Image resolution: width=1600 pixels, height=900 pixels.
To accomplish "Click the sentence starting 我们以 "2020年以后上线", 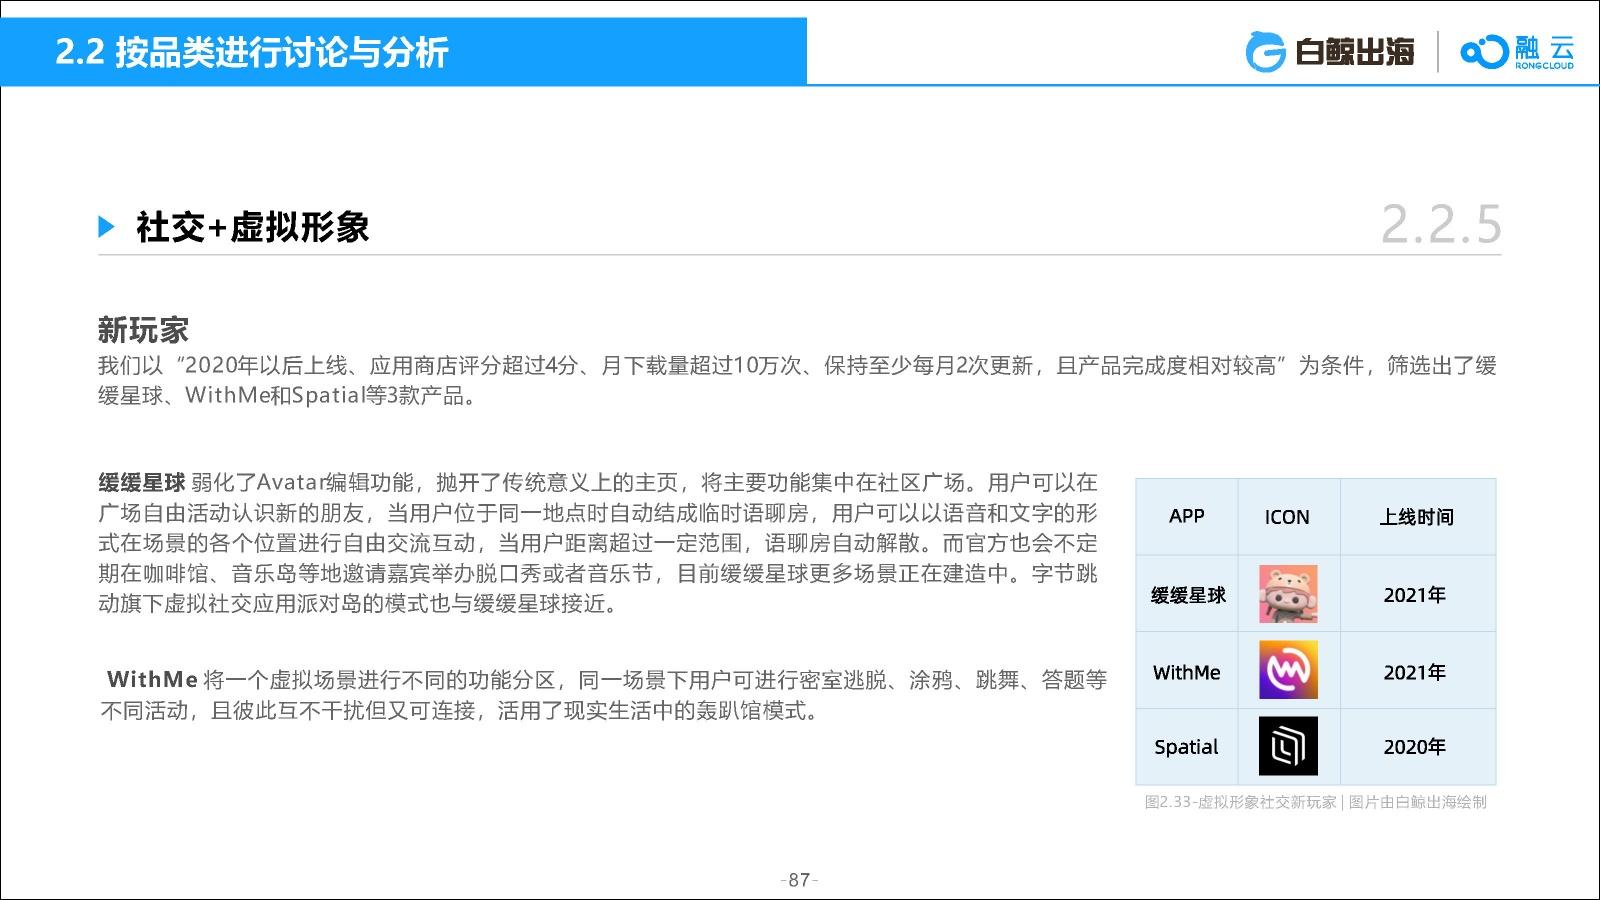I will (797, 366).
